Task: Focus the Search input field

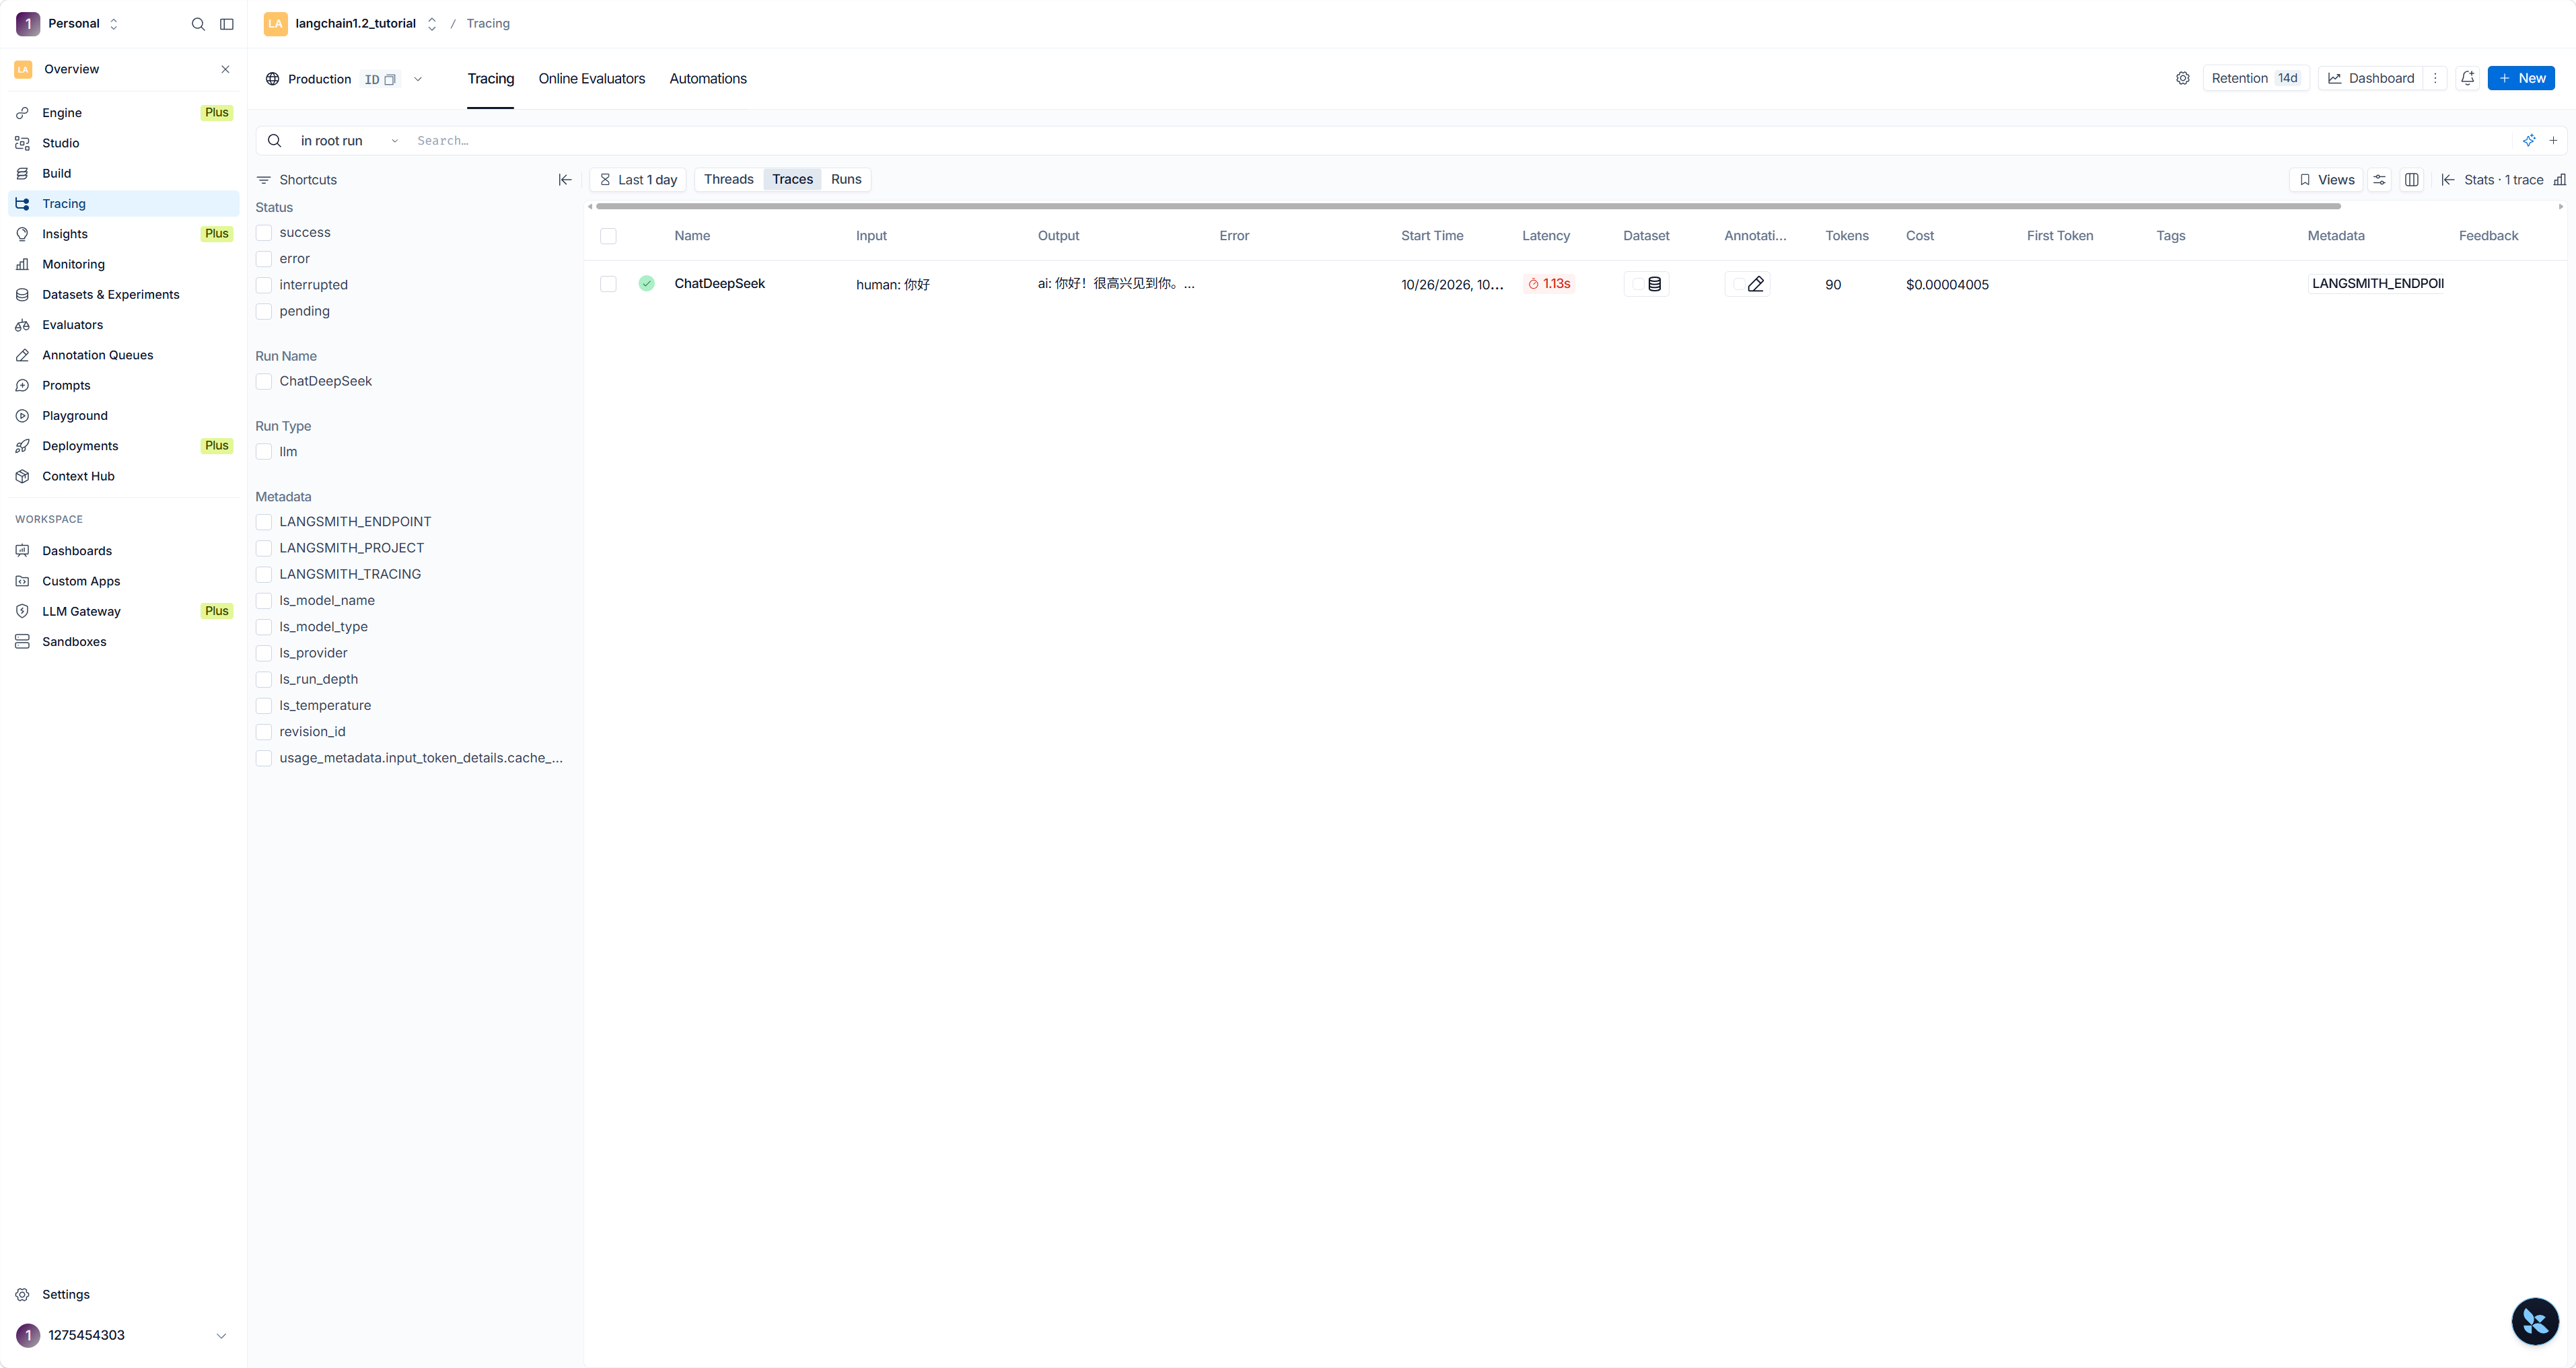Action: [1460, 141]
